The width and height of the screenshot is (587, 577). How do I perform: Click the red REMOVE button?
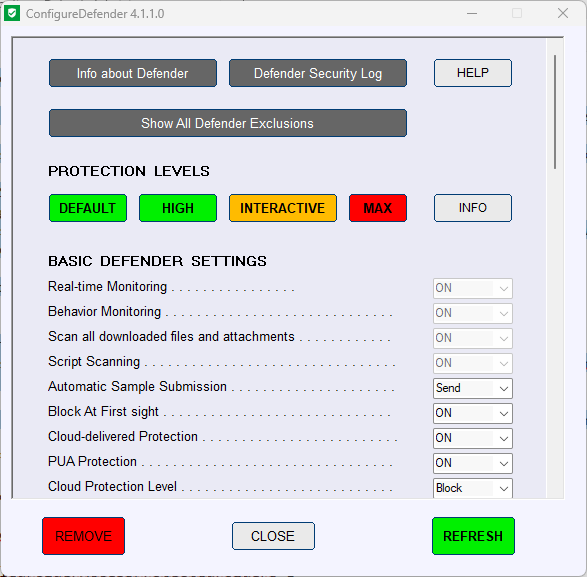(x=83, y=536)
